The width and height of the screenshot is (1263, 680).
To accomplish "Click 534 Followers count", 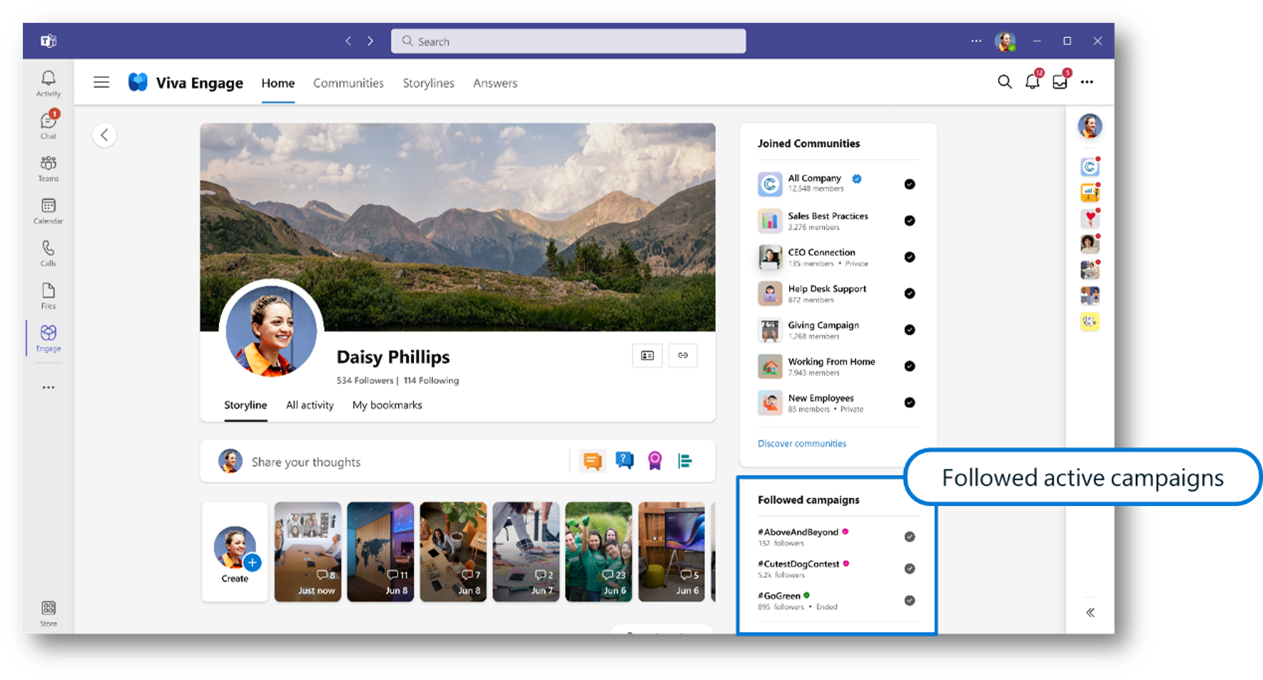I will point(365,381).
